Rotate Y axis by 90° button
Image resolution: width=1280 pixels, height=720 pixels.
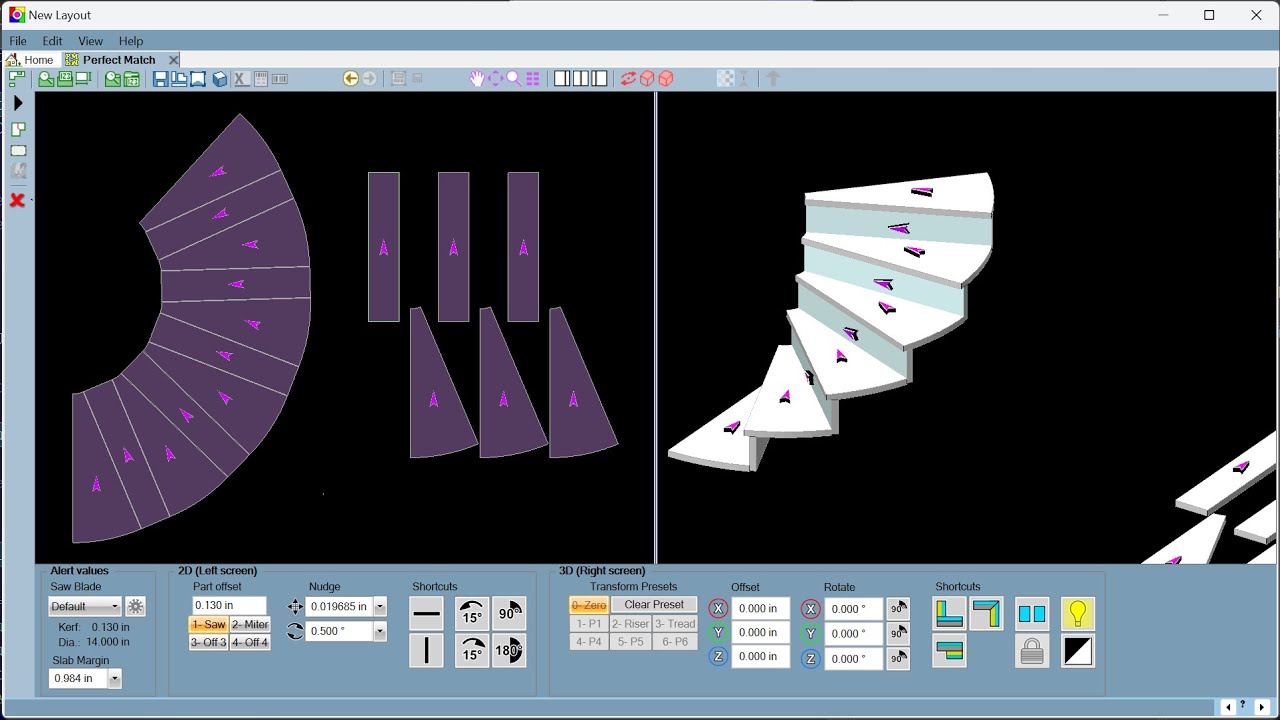[x=898, y=634]
